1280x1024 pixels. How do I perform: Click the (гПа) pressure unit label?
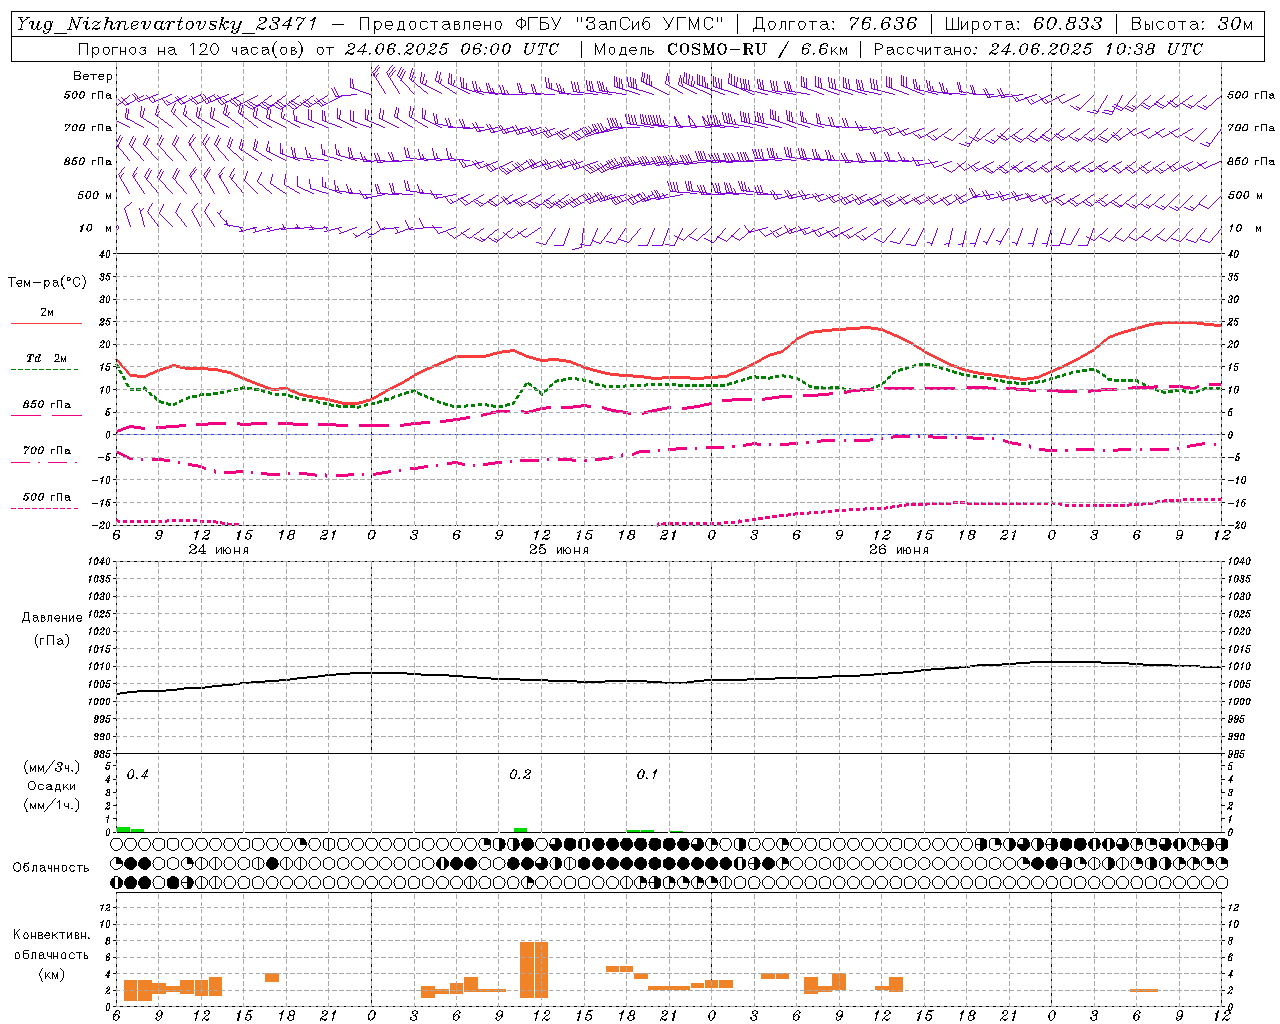[52, 641]
